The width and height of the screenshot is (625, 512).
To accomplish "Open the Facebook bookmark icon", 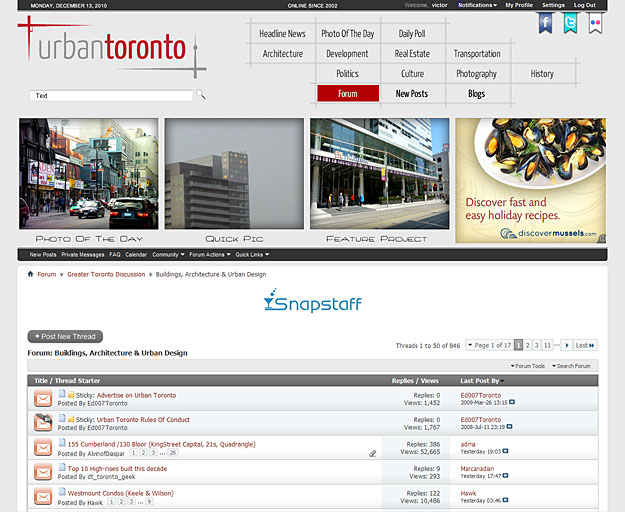I will (x=546, y=23).
